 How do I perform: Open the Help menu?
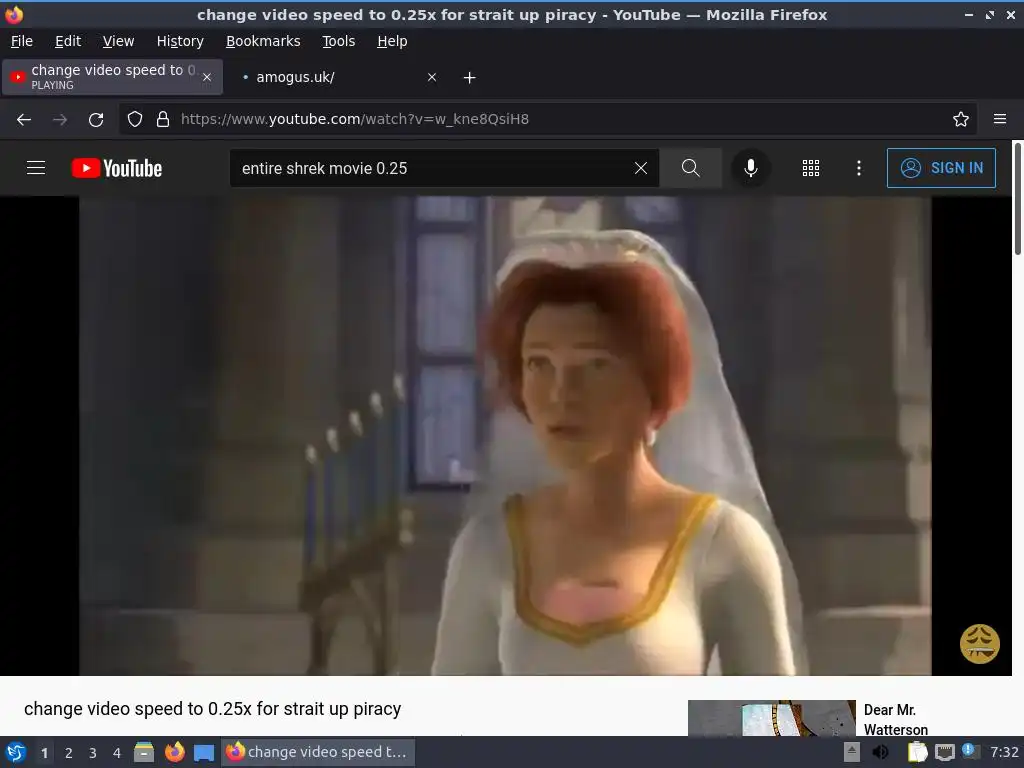pos(392,41)
